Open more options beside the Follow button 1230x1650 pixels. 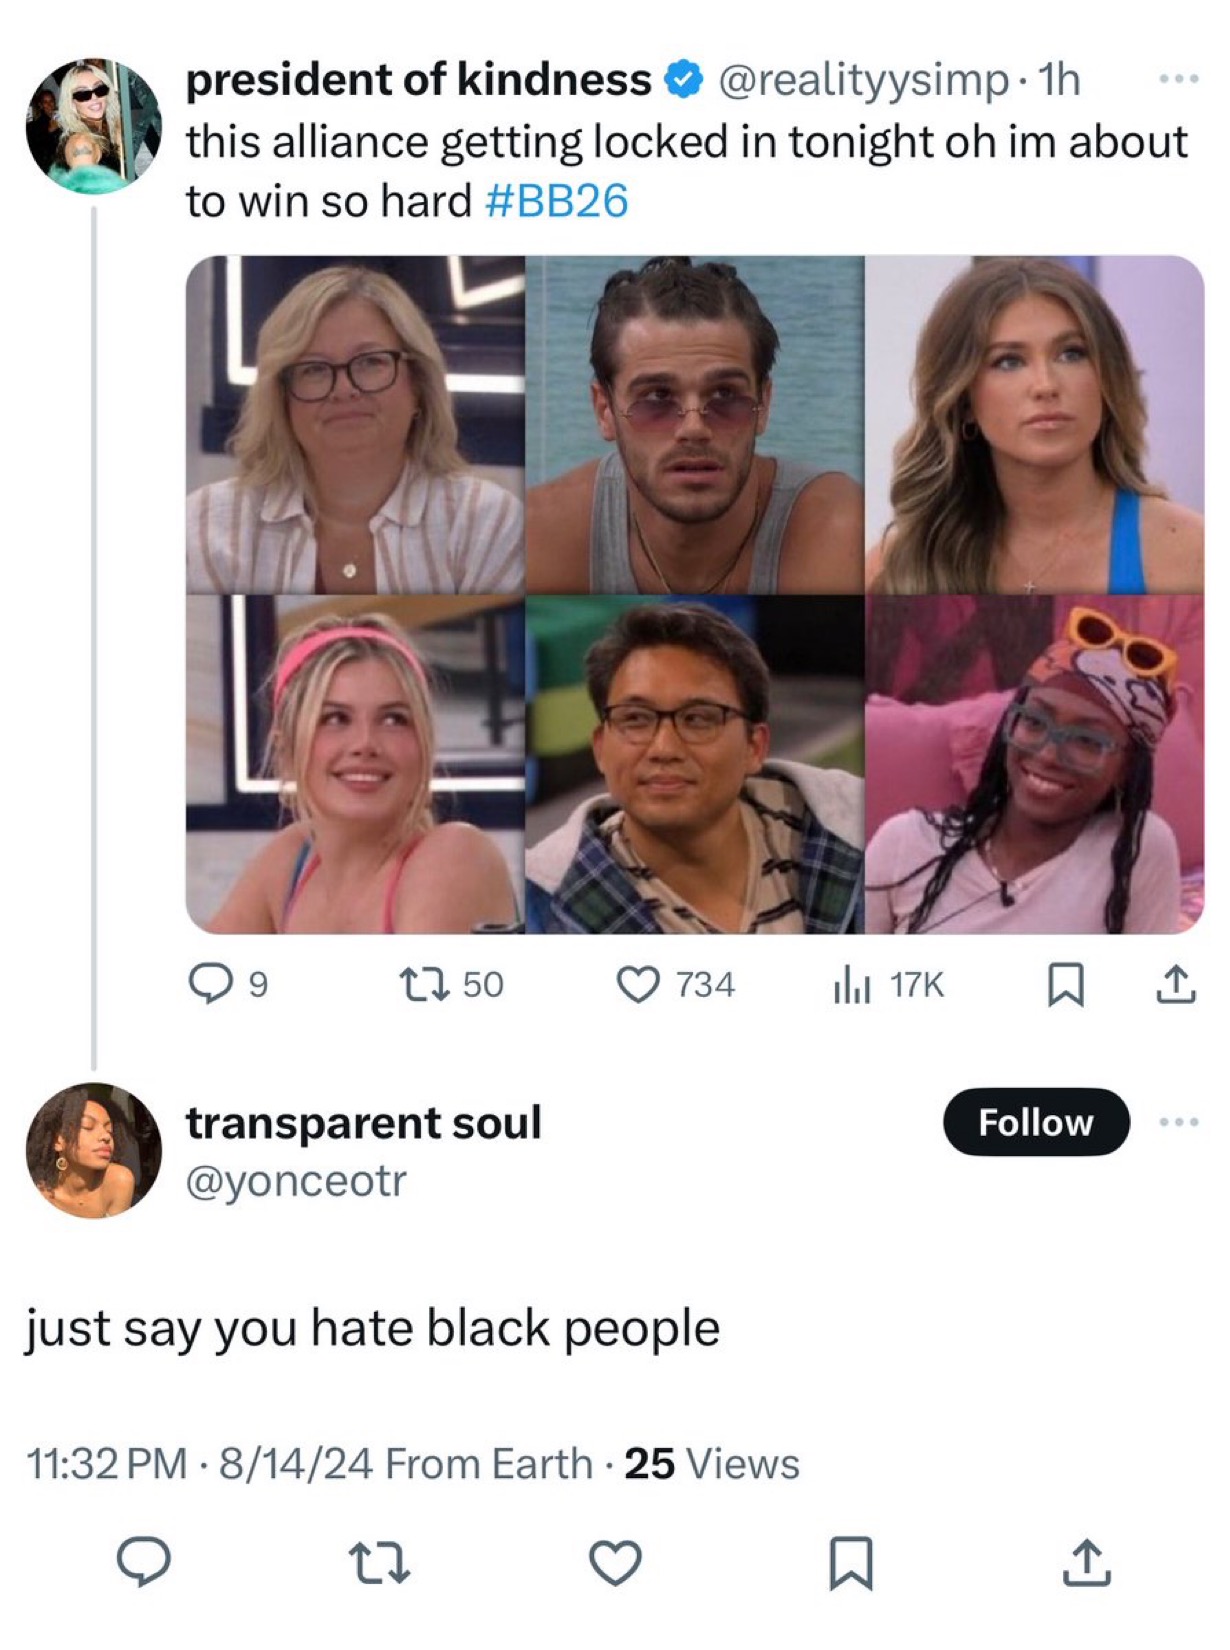[x=1179, y=1122]
